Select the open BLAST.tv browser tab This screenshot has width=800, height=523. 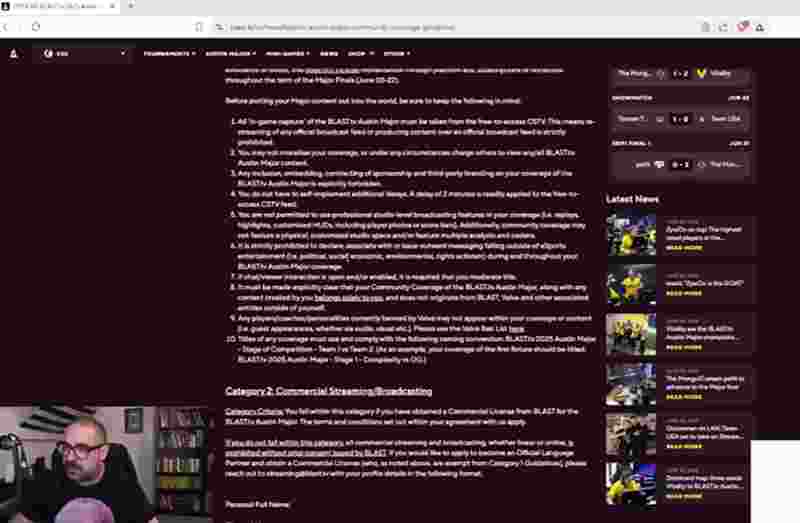click(x=59, y=7)
